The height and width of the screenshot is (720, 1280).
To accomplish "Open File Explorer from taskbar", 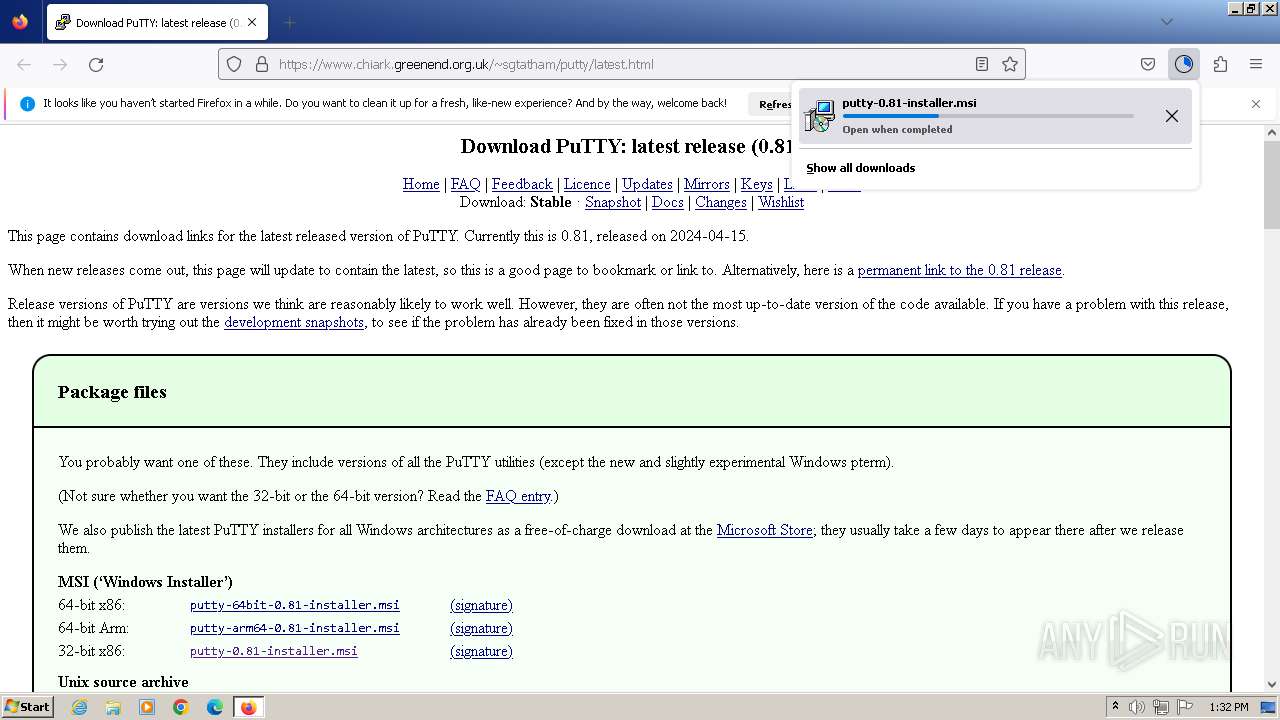I will pyautogui.click(x=113, y=707).
